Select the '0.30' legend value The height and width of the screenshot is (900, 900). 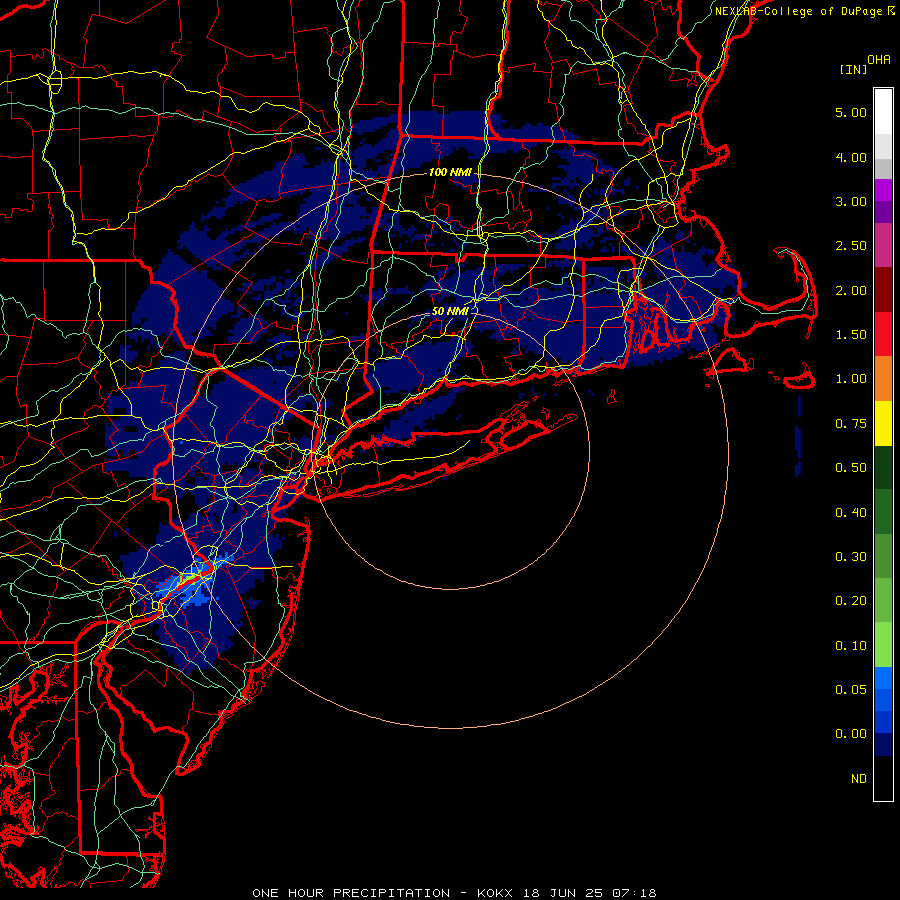pyautogui.click(x=851, y=557)
